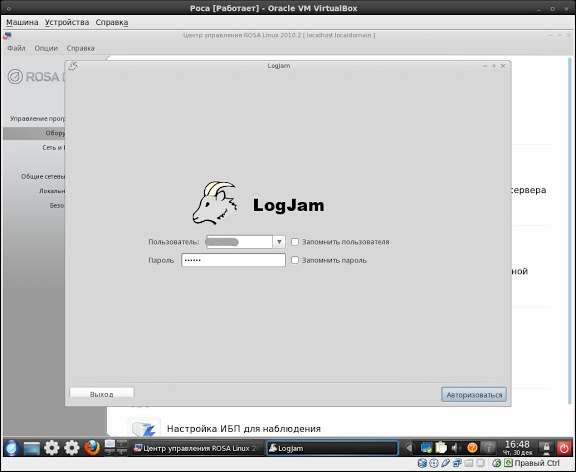Click the LogJam goat logo image
Image resolution: width=576 pixels, height=472 pixels.
(215, 202)
